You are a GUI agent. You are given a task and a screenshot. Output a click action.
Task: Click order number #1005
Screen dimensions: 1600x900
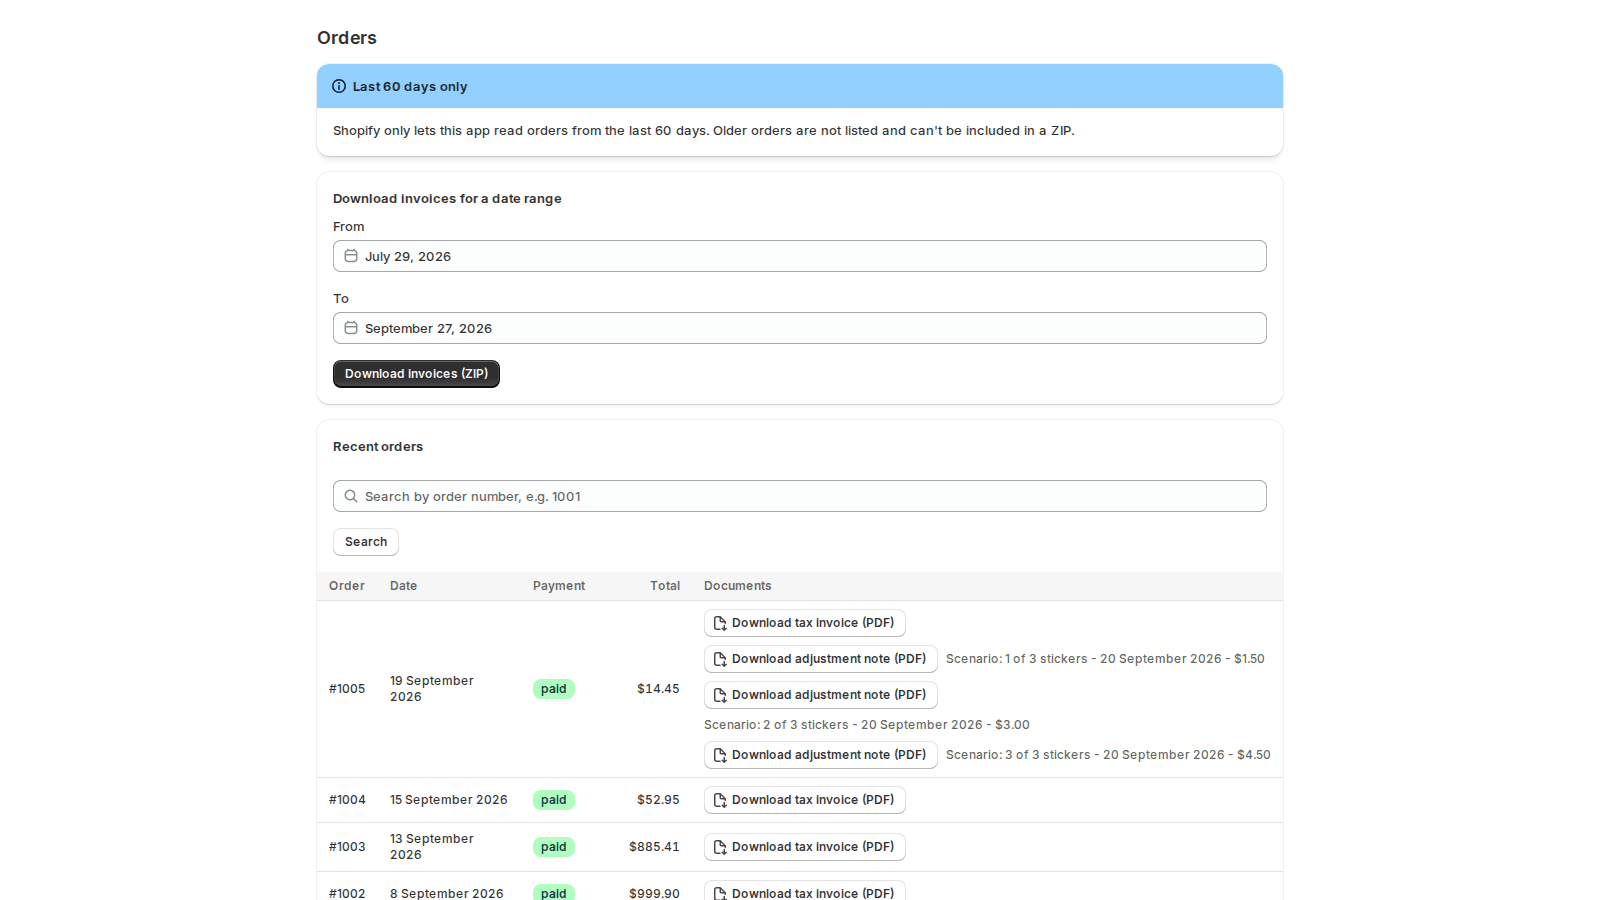tap(347, 689)
